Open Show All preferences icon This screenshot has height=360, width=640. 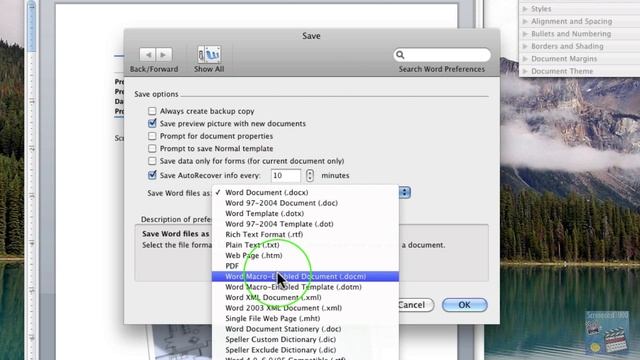(209, 54)
